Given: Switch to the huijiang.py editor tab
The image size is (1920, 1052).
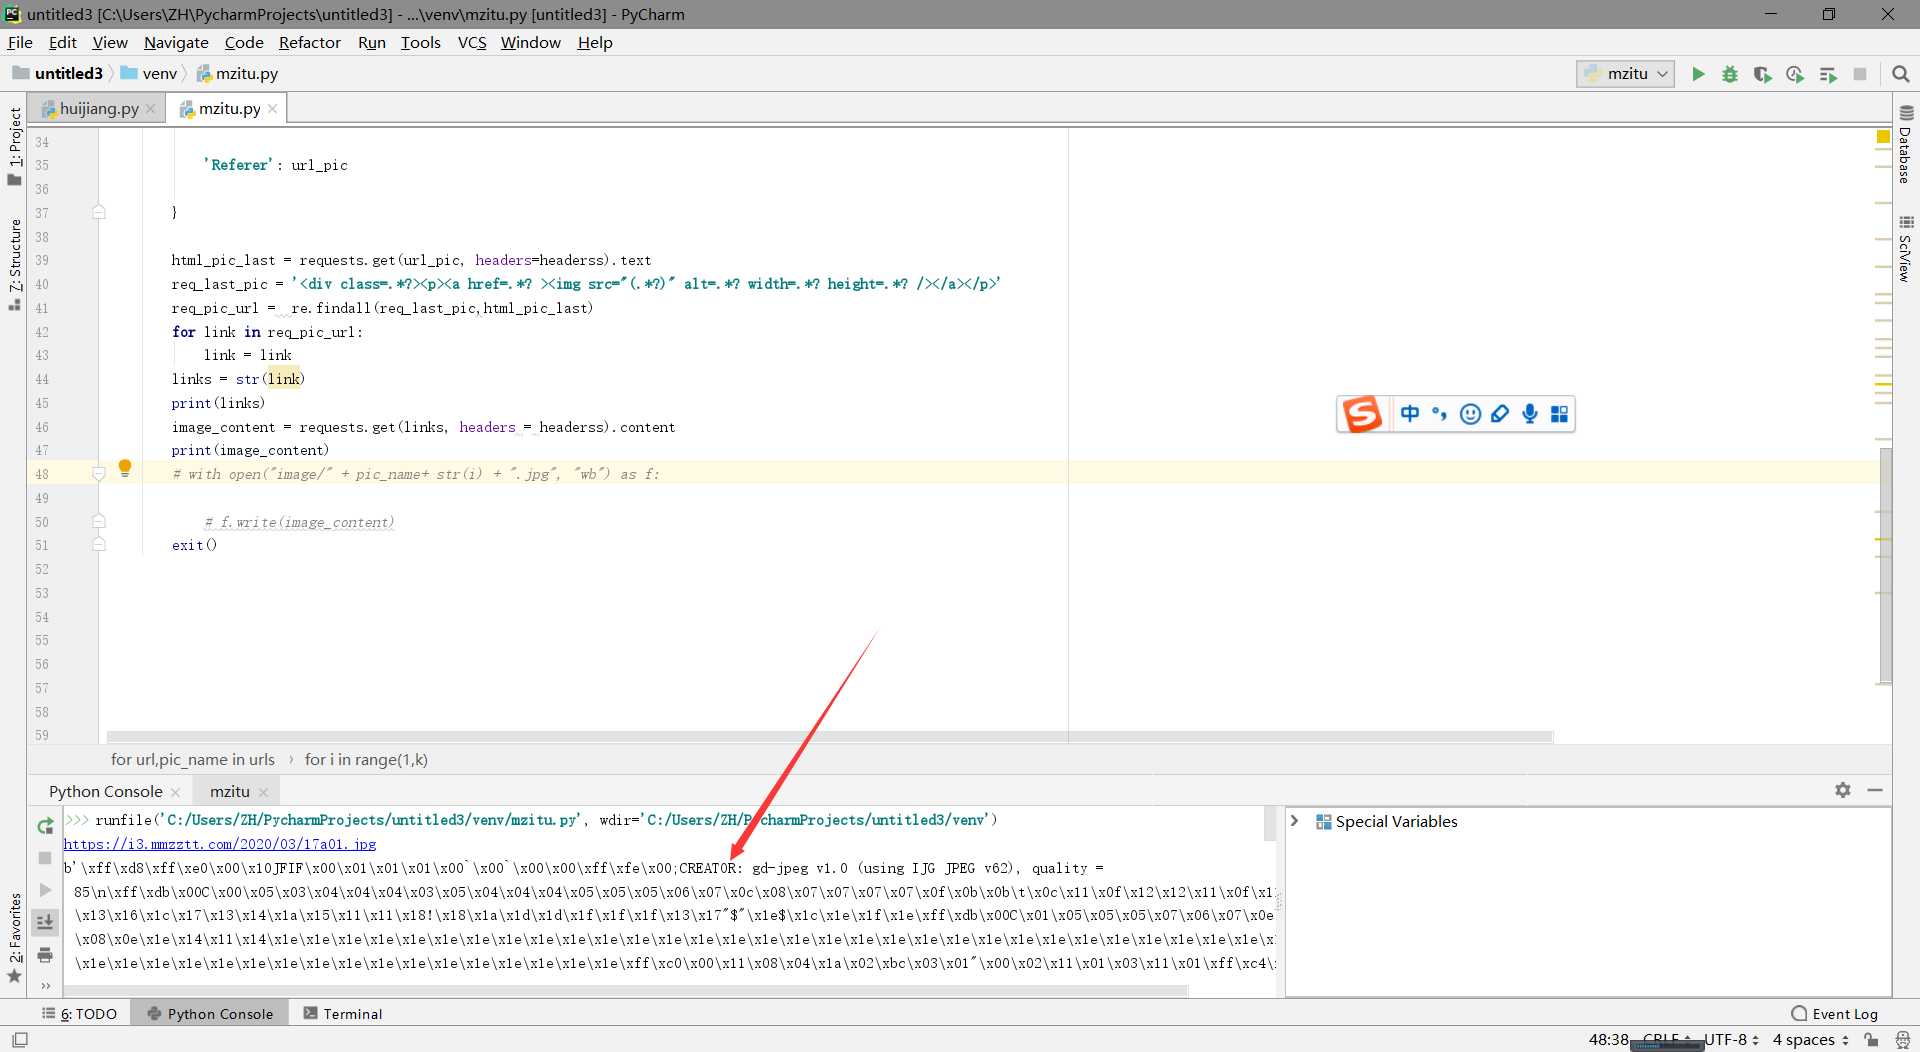Looking at the screenshot, I should pos(98,108).
